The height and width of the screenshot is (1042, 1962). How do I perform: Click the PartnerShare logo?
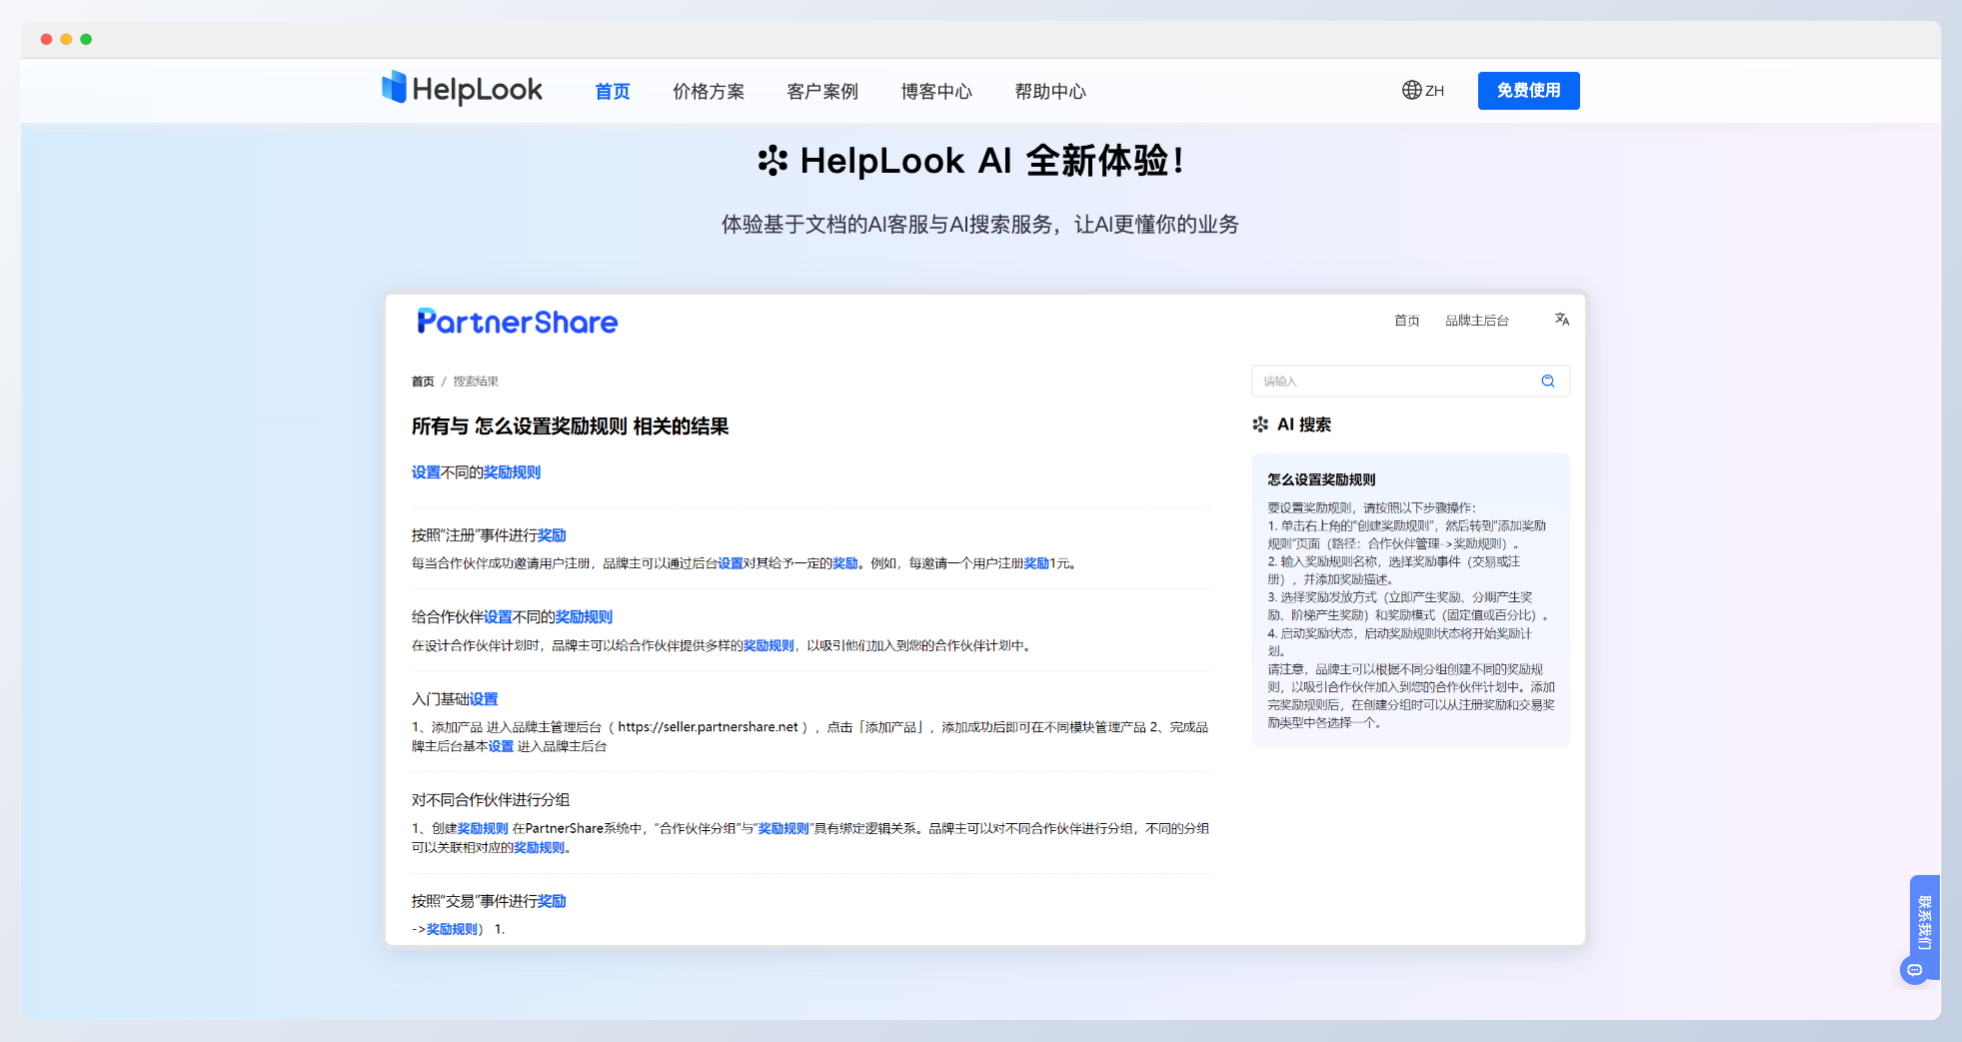(517, 321)
